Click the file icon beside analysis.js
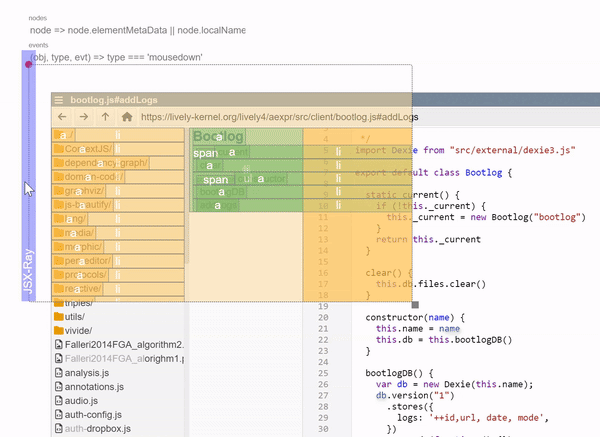600x437 pixels. (58, 373)
